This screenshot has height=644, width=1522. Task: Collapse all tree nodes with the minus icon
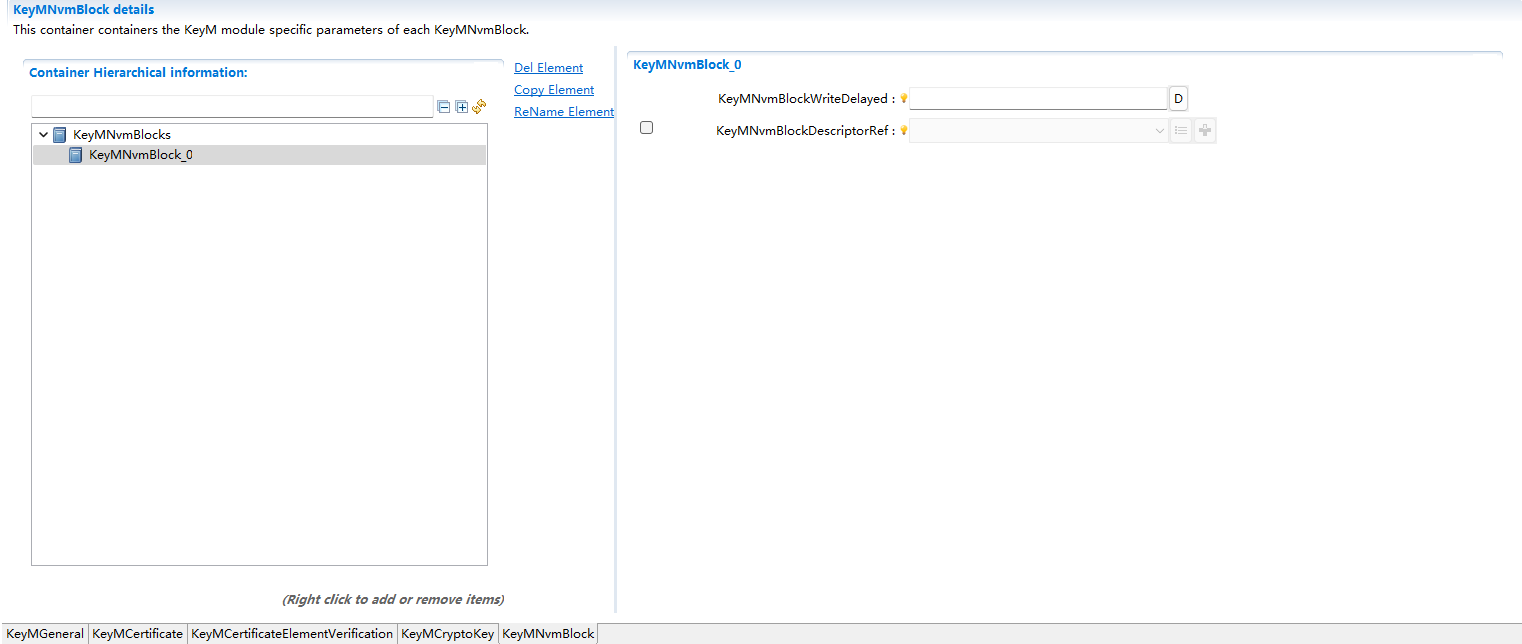click(444, 107)
